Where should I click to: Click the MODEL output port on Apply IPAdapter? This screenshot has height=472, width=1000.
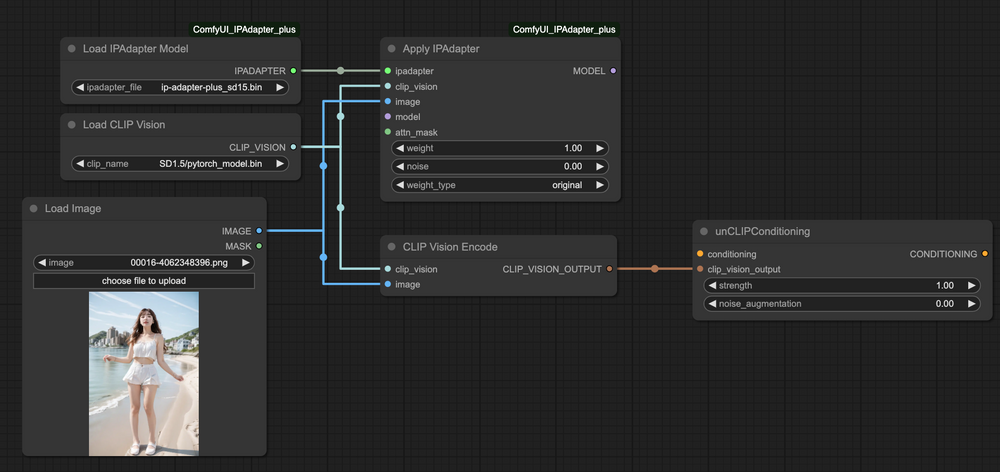613,71
